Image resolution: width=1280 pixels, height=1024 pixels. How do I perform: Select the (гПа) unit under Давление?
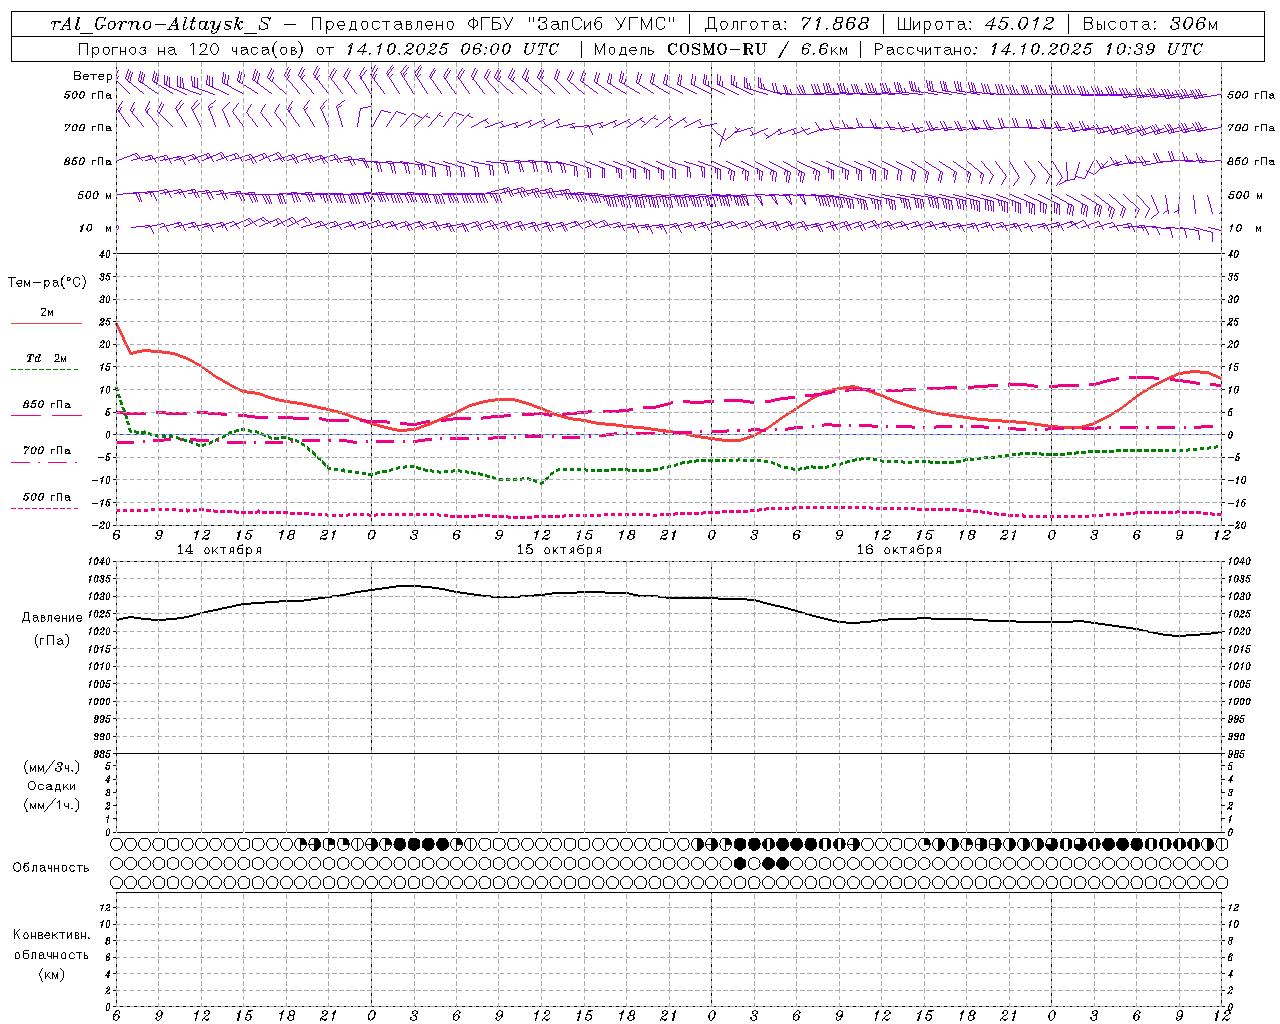[x=51, y=641]
